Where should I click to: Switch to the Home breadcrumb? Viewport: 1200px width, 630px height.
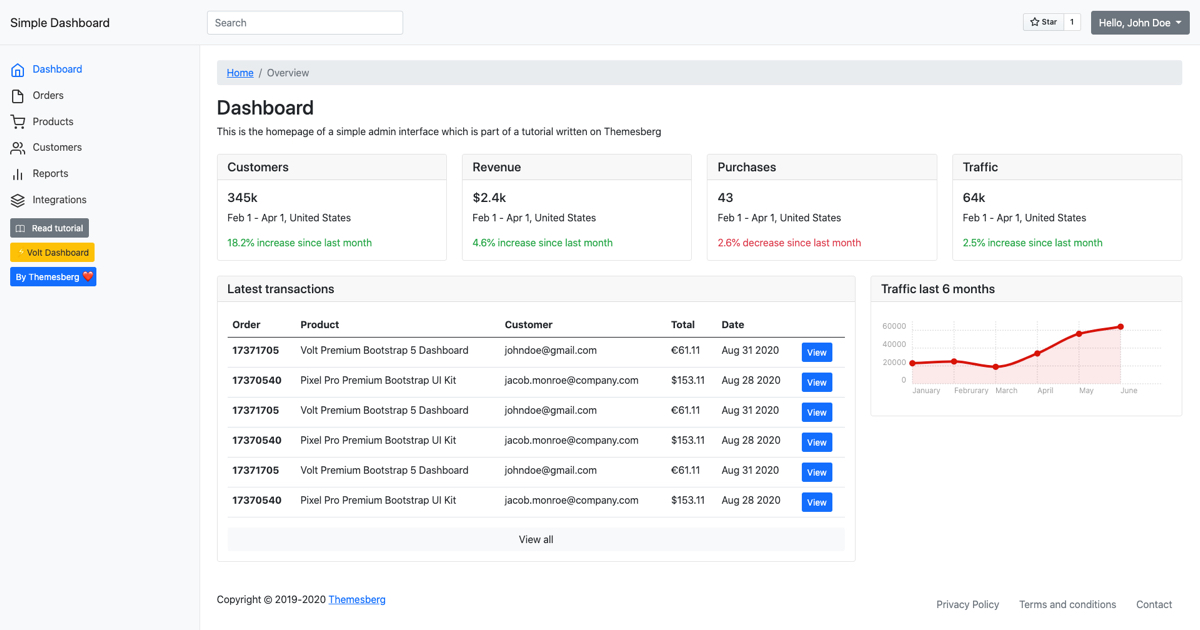[x=240, y=72]
